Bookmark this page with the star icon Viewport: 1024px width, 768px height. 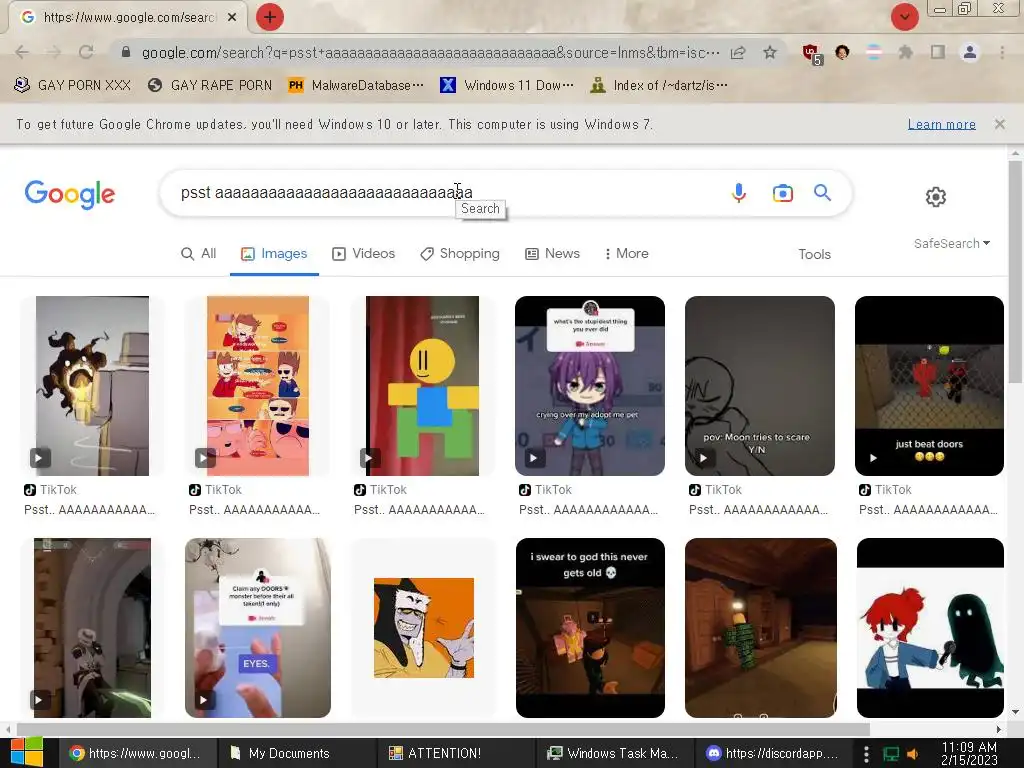pyautogui.click(x=770, y=52)
